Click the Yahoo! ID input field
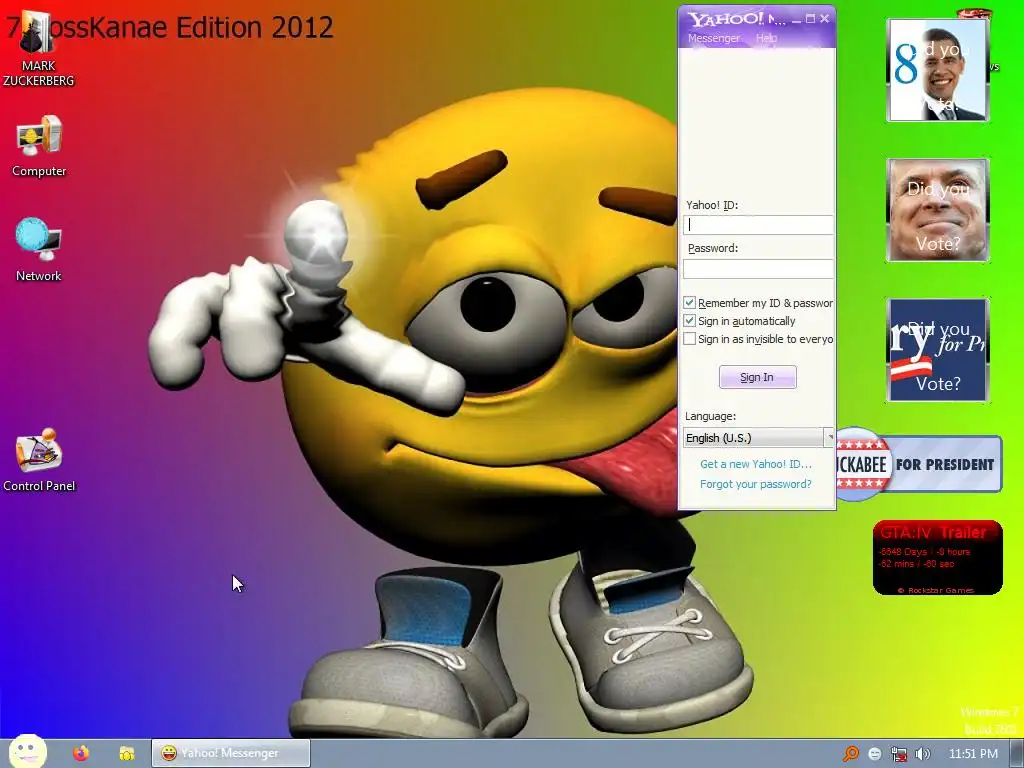1024x768 pixels. coord(758,225)
